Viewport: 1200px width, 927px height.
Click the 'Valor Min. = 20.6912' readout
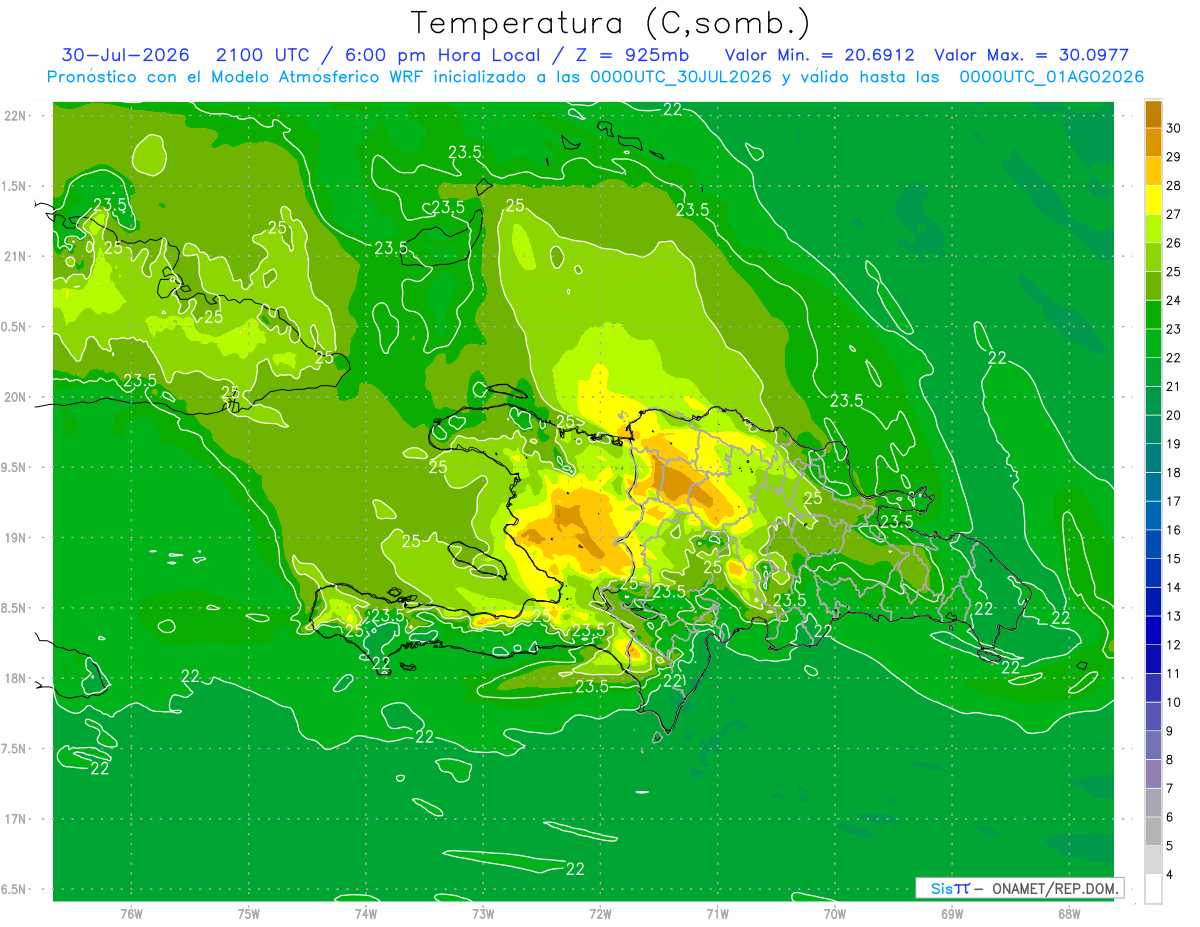click(x=820, y=55)
